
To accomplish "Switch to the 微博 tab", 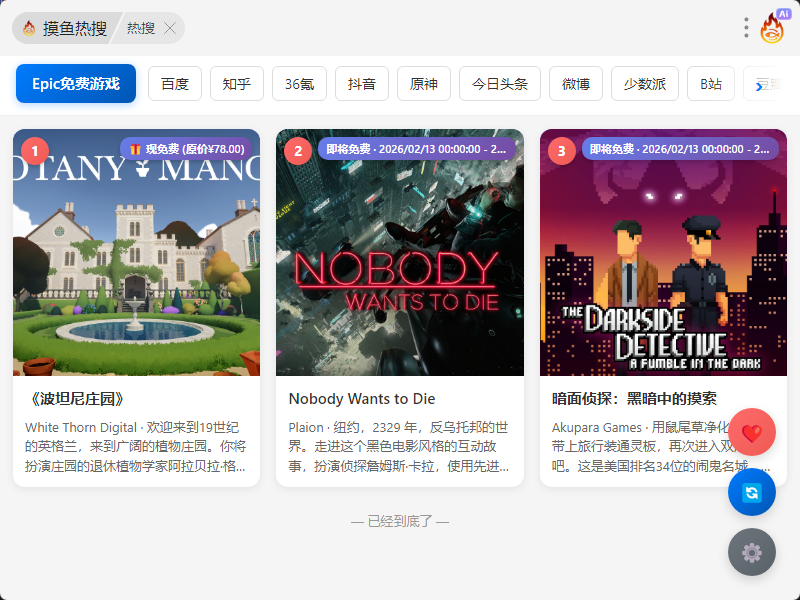I will click(576, 84).
